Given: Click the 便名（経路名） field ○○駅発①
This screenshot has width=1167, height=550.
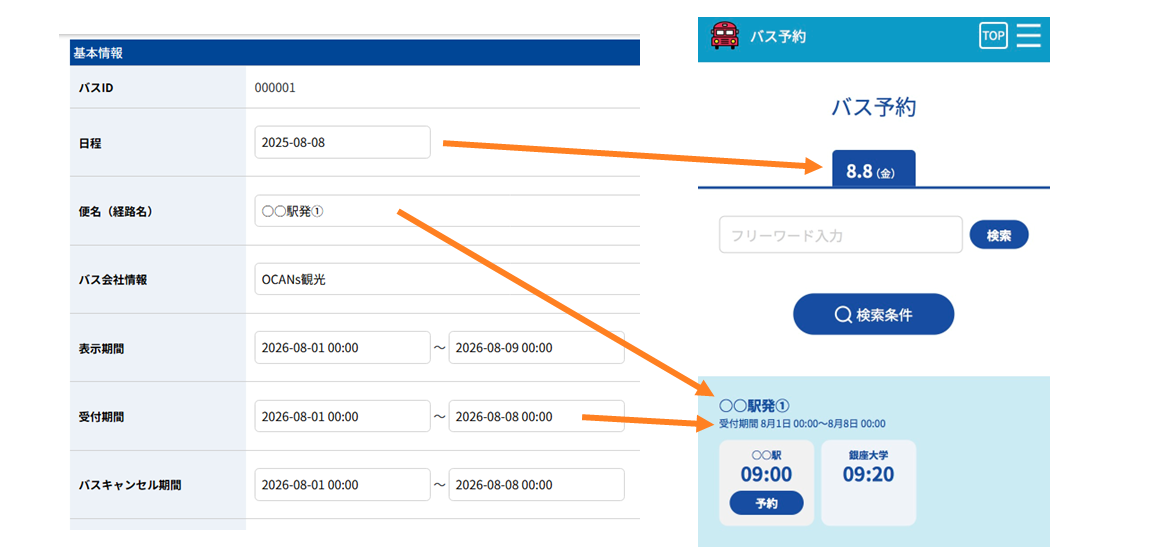Looking at the screenshot, I should pyautogui.click(x=447, y=211).
